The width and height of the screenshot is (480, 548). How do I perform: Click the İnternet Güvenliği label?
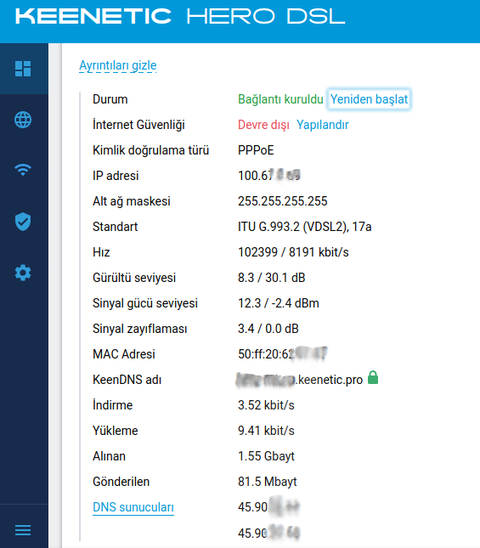[x=138, y=125]
